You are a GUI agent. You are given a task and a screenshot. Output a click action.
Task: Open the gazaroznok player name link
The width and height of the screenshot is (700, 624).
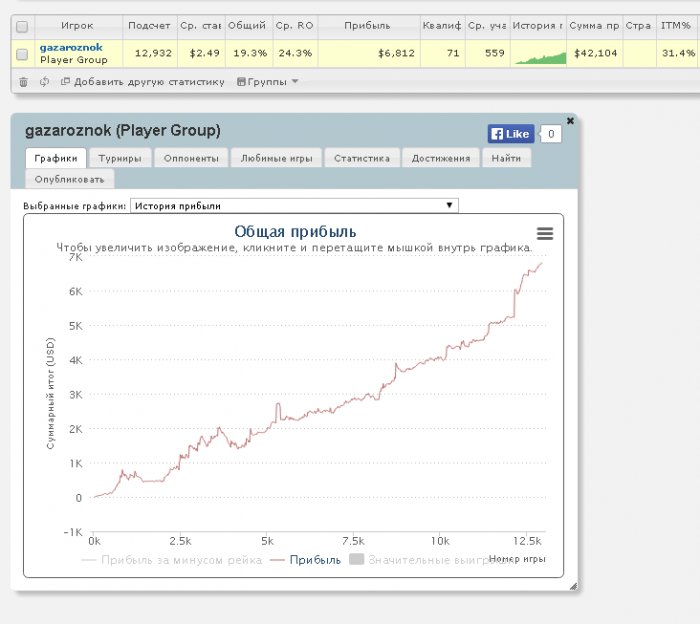pos(71,47)
